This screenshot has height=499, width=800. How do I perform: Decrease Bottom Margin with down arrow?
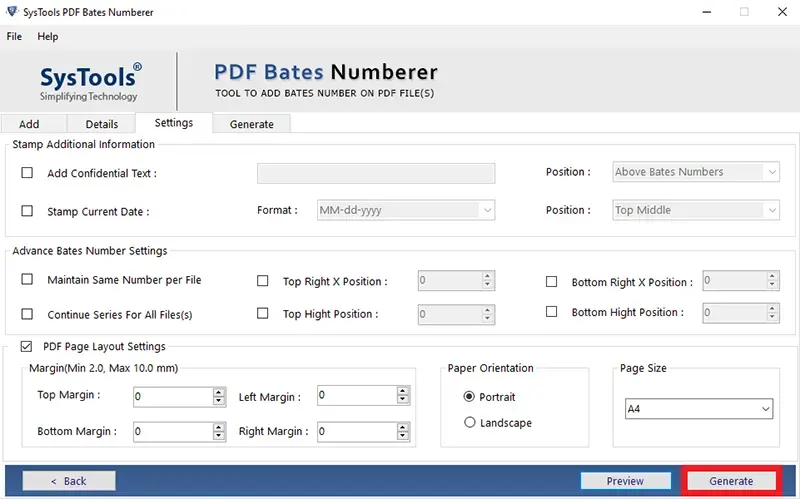219,436
